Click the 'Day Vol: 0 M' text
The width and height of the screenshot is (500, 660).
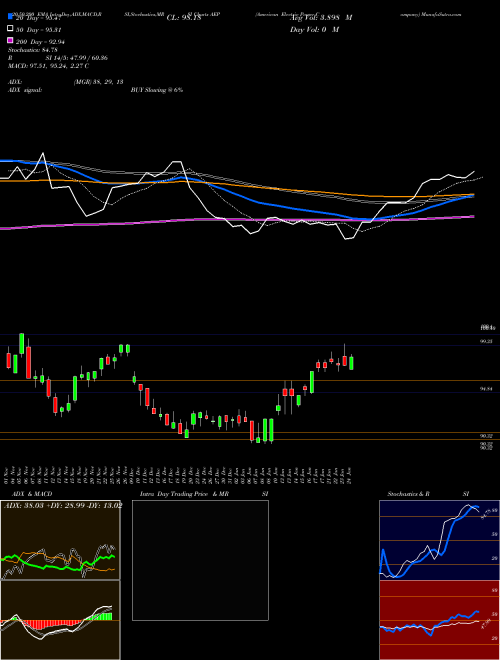coord(314,29)
